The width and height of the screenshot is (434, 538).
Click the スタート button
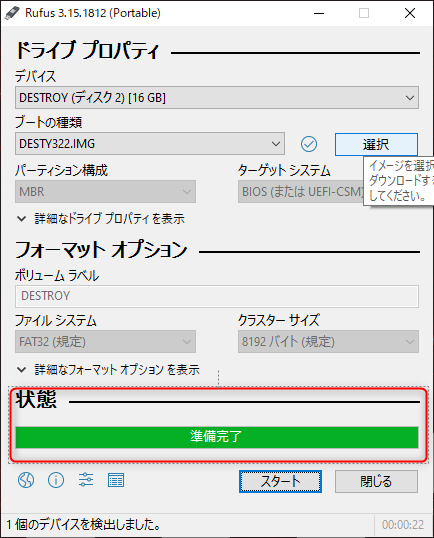click(x=280, y=481)
